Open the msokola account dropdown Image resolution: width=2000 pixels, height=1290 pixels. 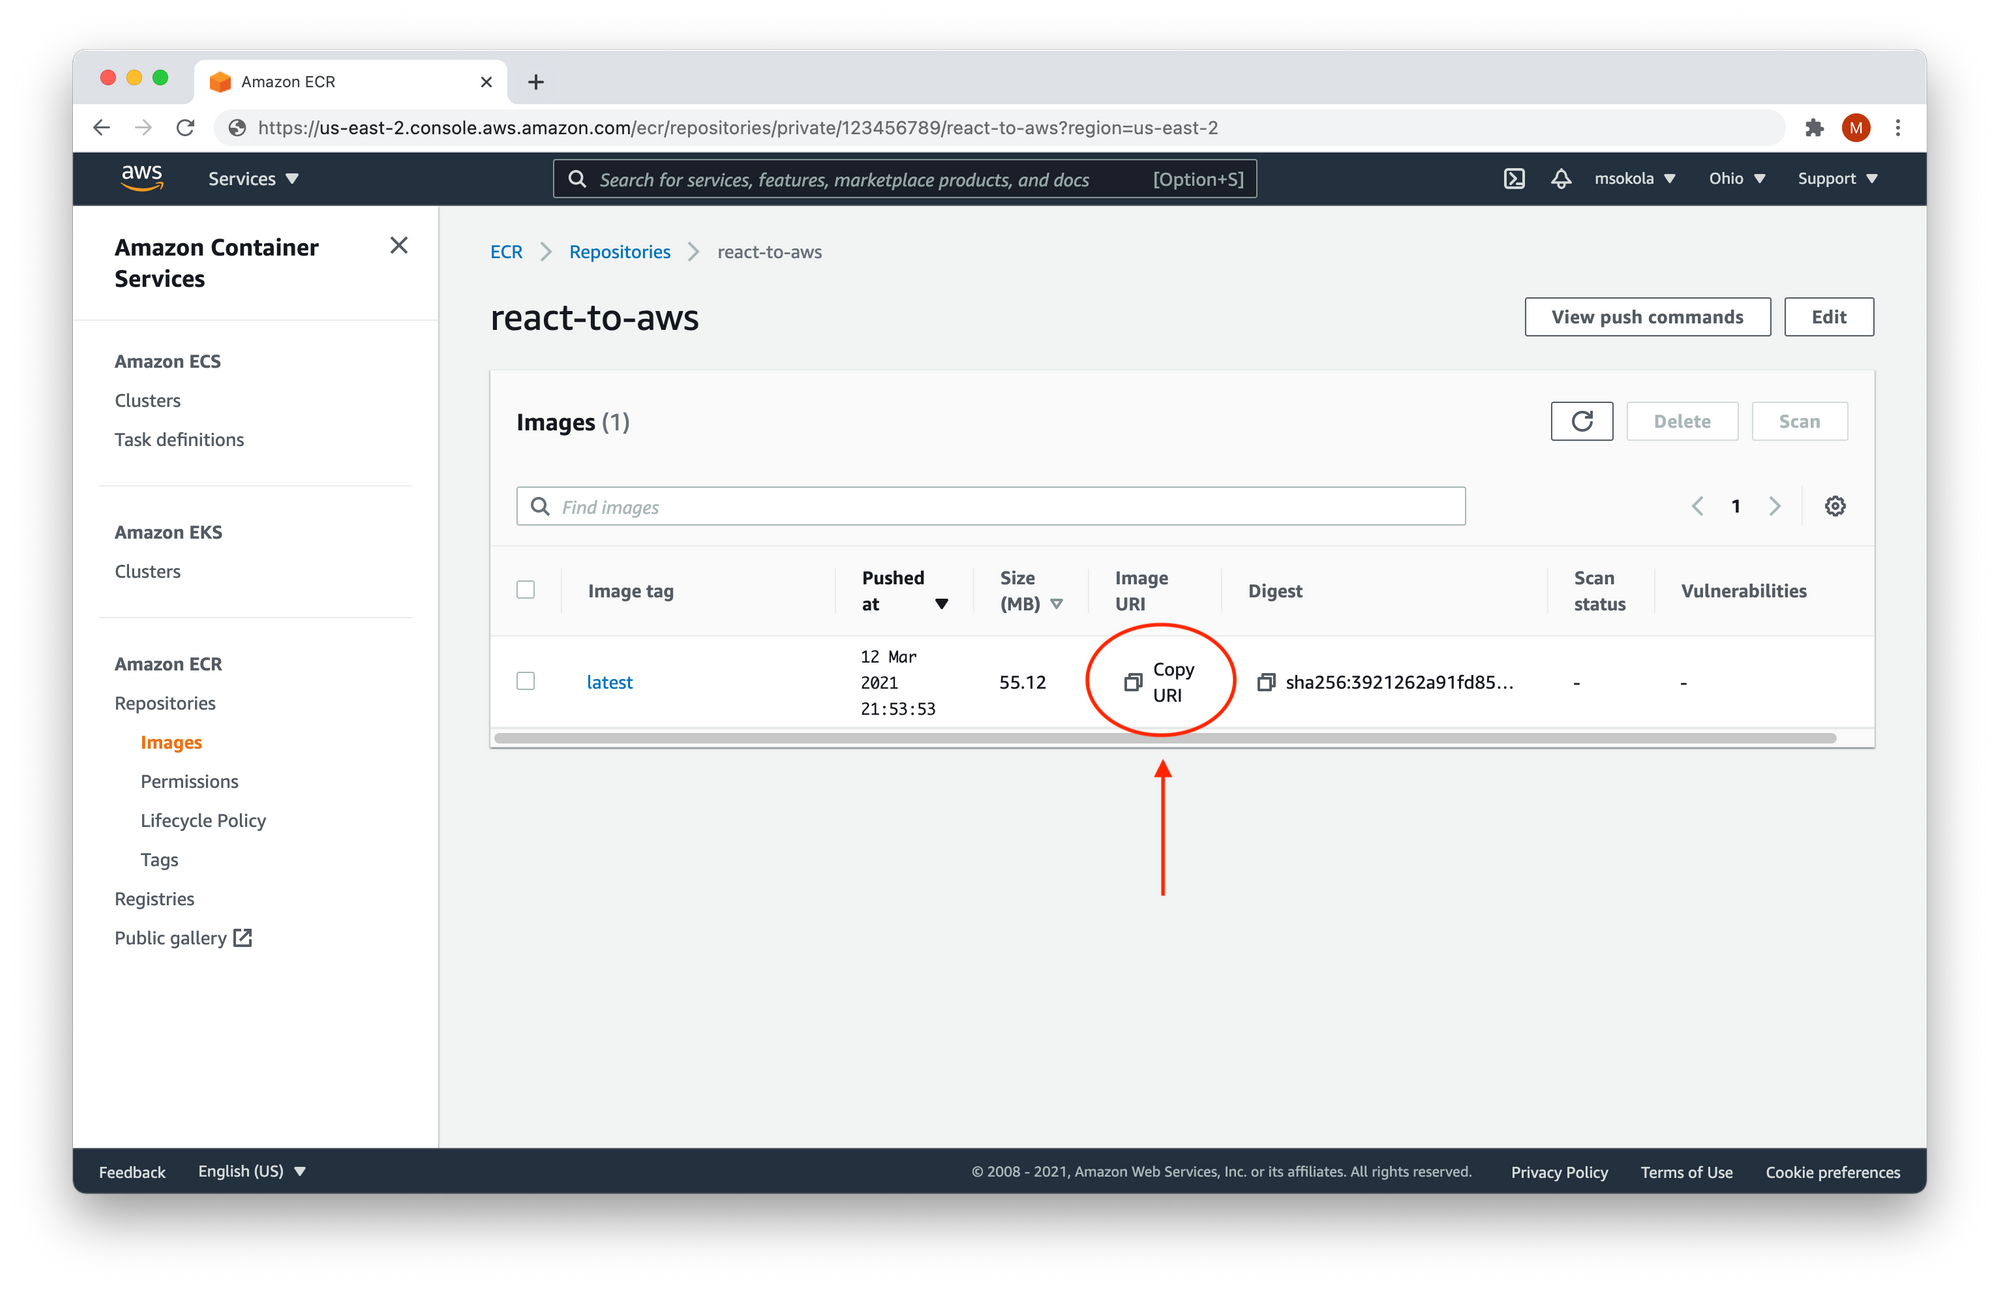1635,178
